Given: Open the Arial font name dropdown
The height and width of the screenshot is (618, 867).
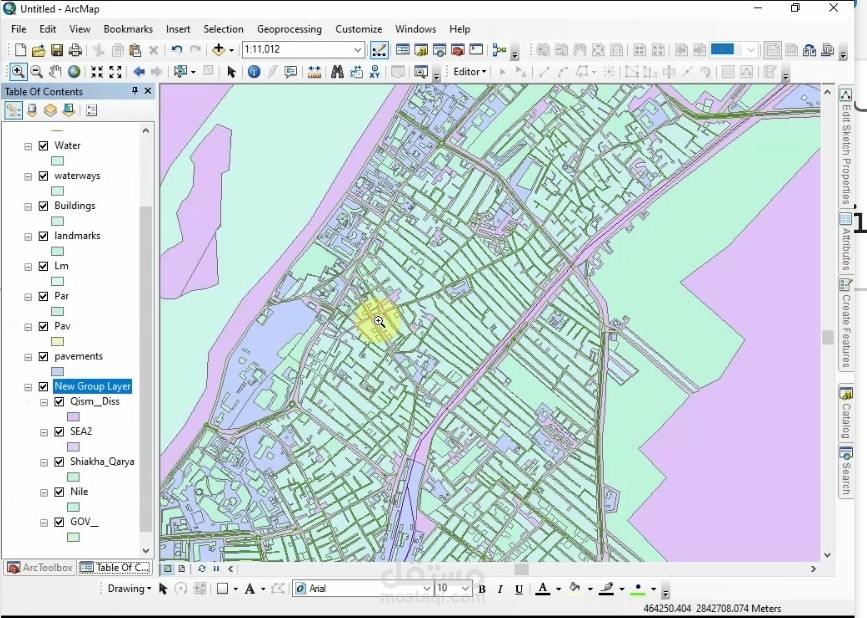Looking at the screenshot, I should pos(426,588).
